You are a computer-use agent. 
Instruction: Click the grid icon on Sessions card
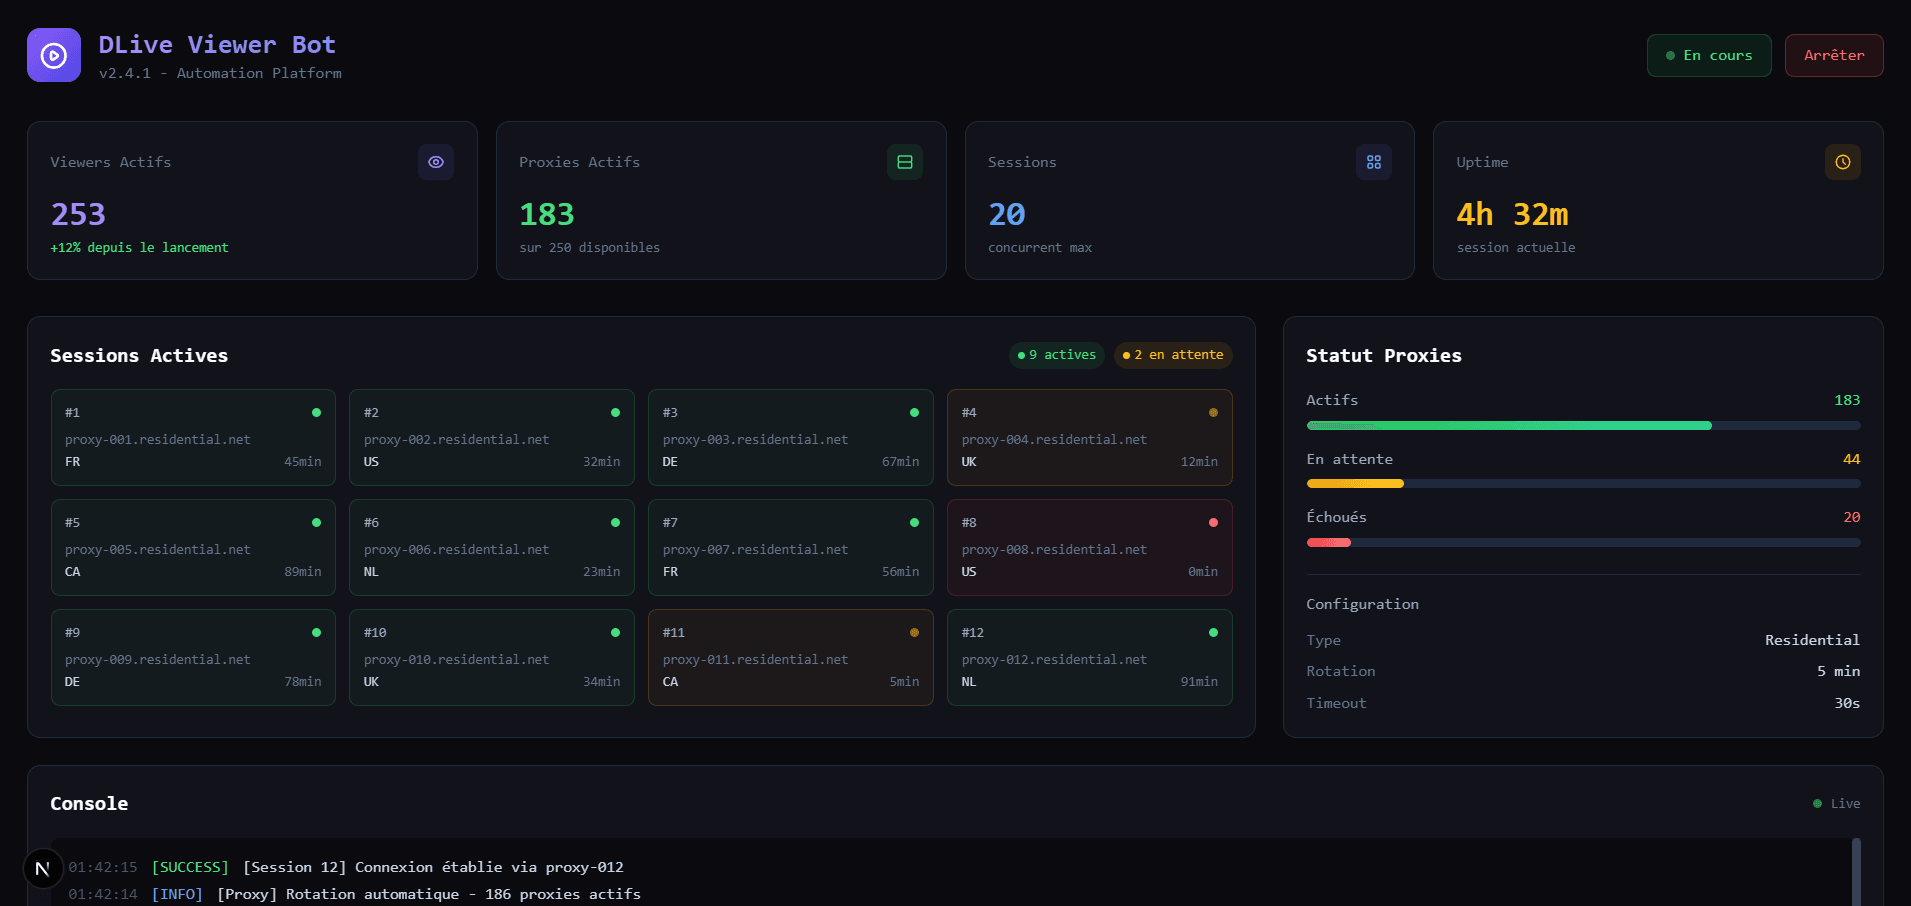[1373, 162]
